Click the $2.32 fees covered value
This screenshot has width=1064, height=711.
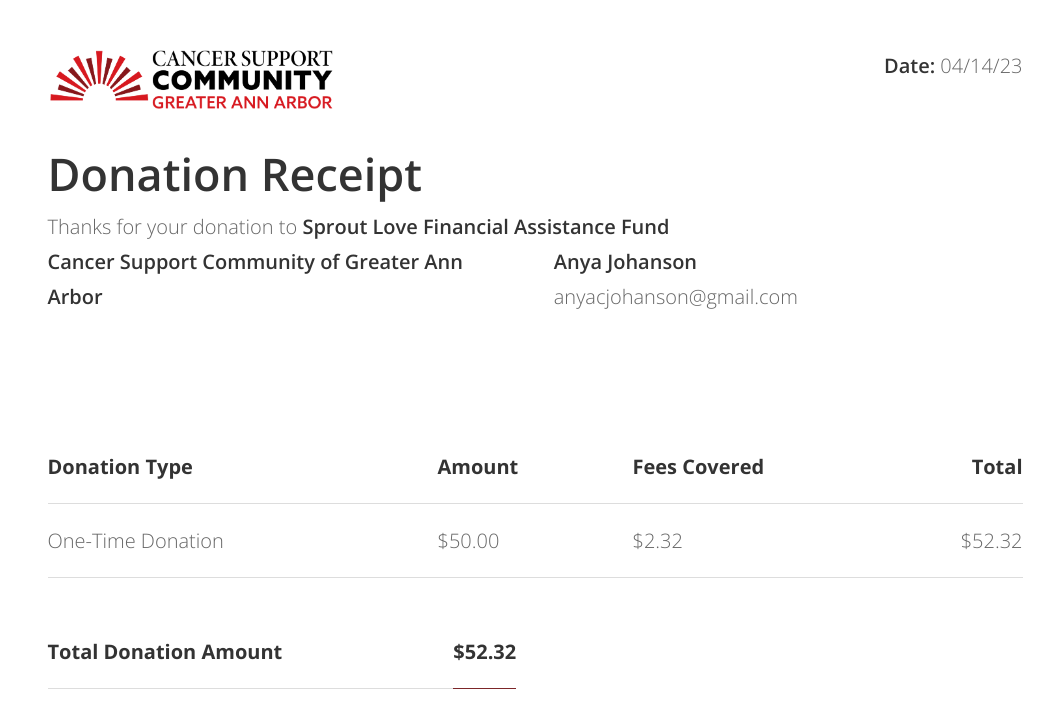point(657,541)
